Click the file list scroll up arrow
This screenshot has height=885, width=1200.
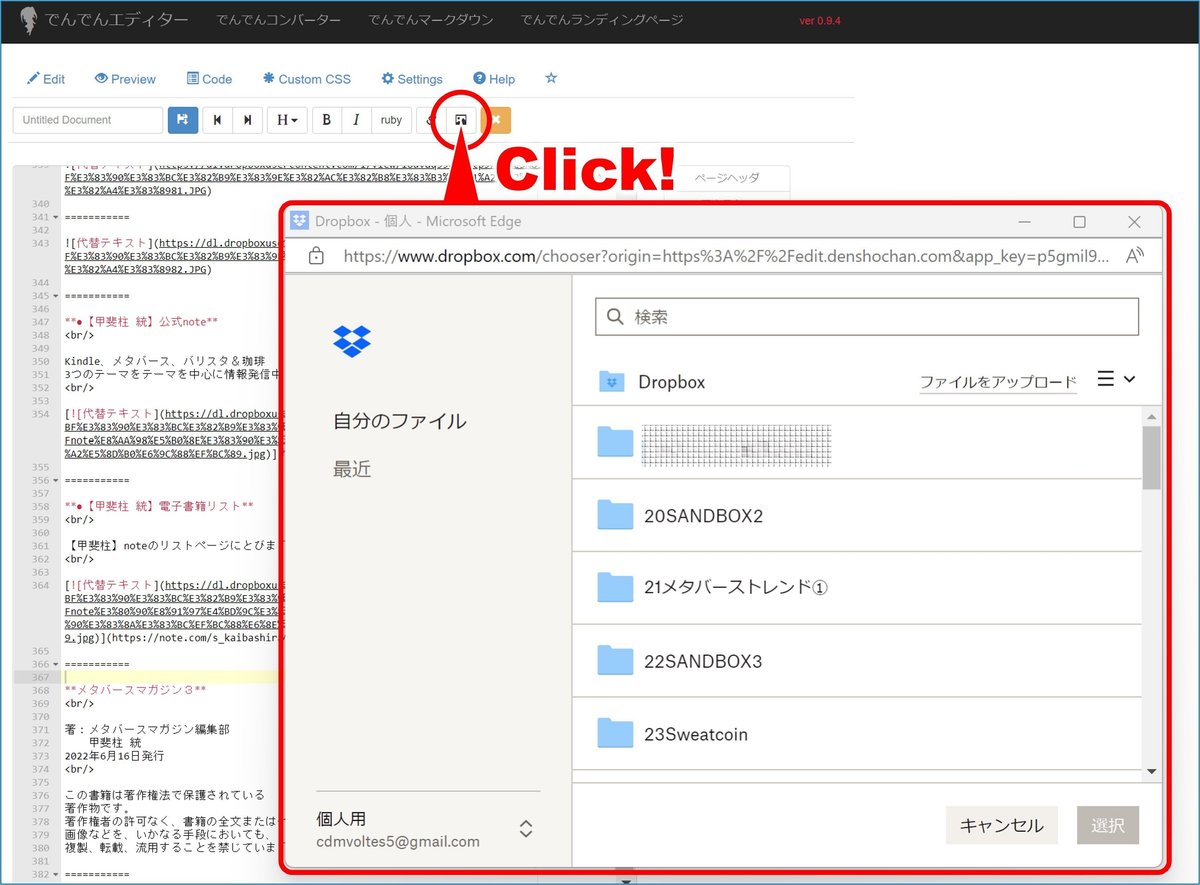pyautogui.click(x=1151, y=416)
